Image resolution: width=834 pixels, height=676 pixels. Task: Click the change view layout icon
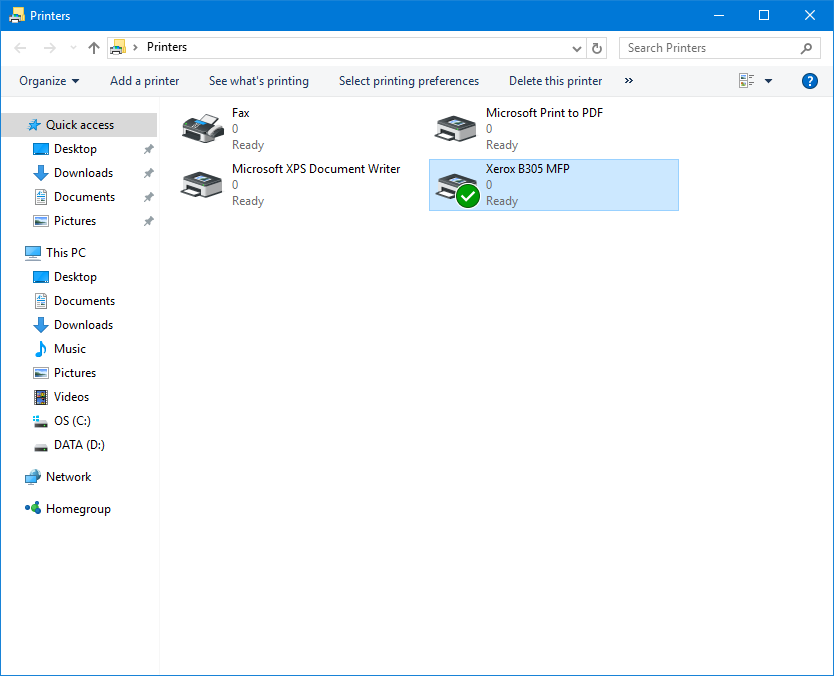(x=747, y=81)
